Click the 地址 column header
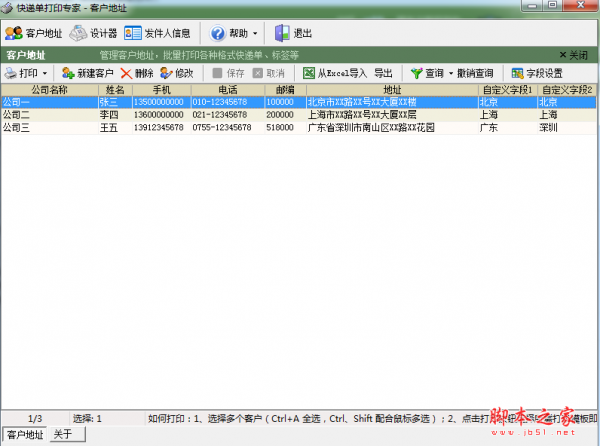Viewport: 600px width, 446px height. (392, 90)
